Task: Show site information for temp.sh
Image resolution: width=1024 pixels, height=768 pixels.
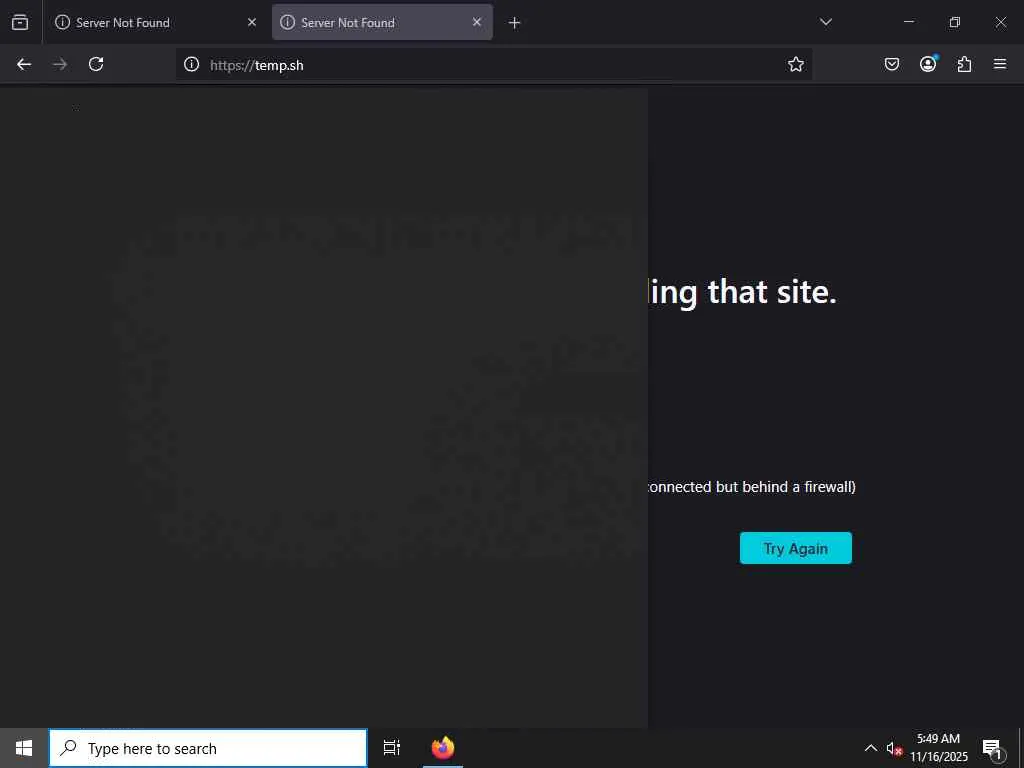Action: point(191,64)
